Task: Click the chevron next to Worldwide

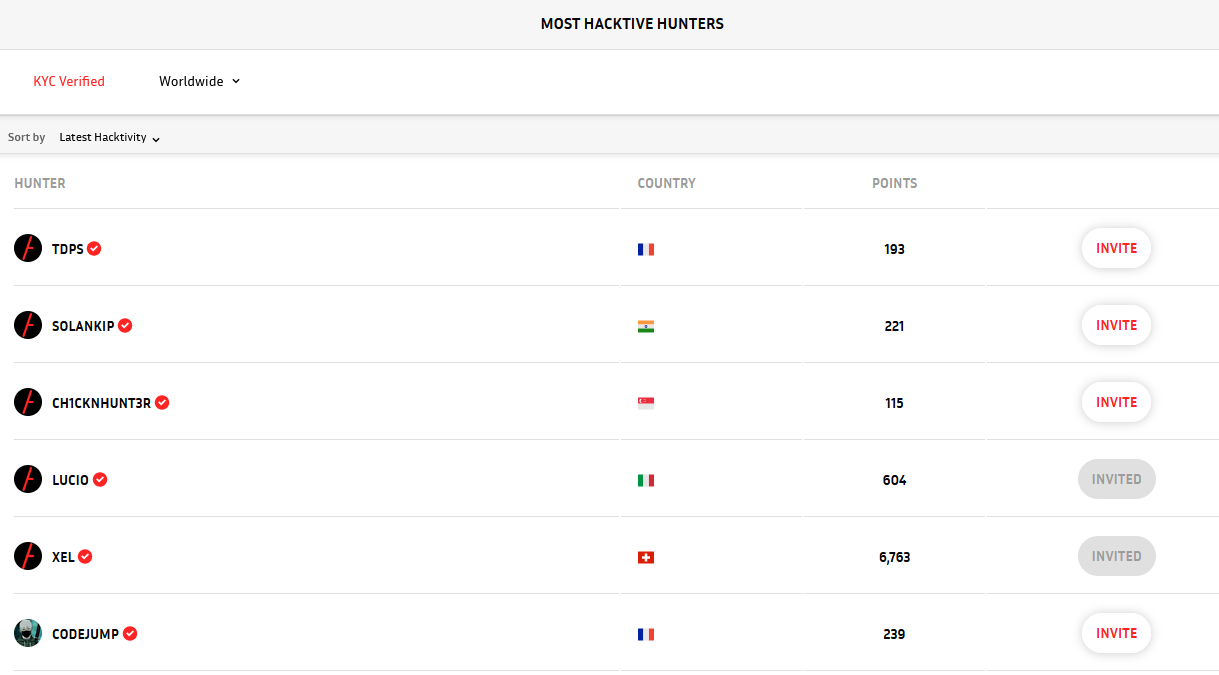Action: coord(236,81)
